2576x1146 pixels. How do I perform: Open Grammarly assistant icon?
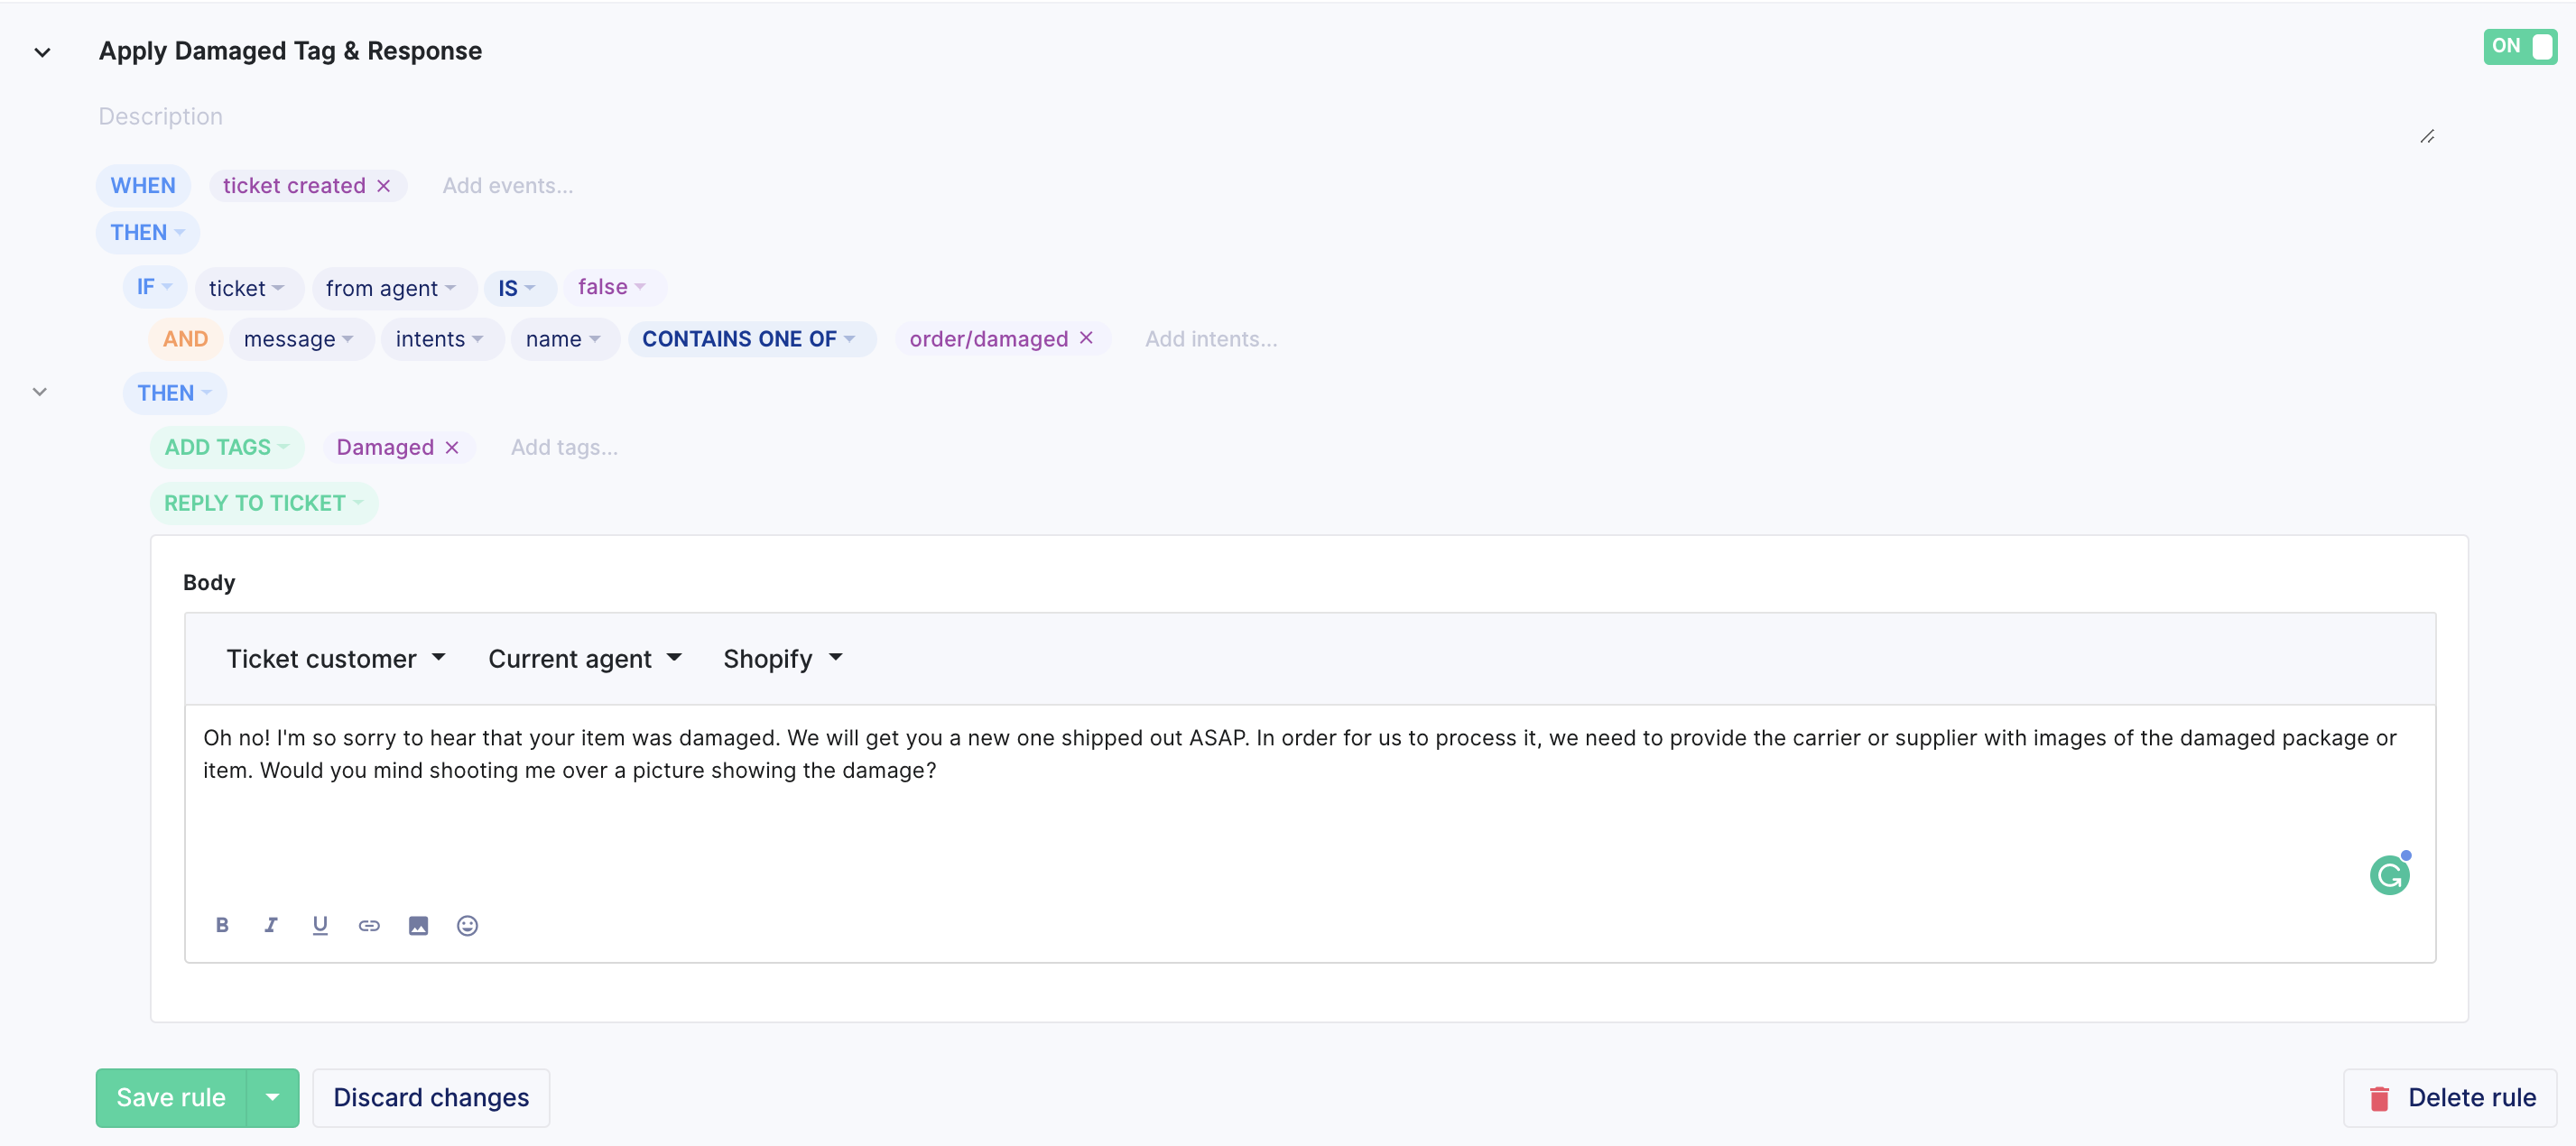[2390, 875]
